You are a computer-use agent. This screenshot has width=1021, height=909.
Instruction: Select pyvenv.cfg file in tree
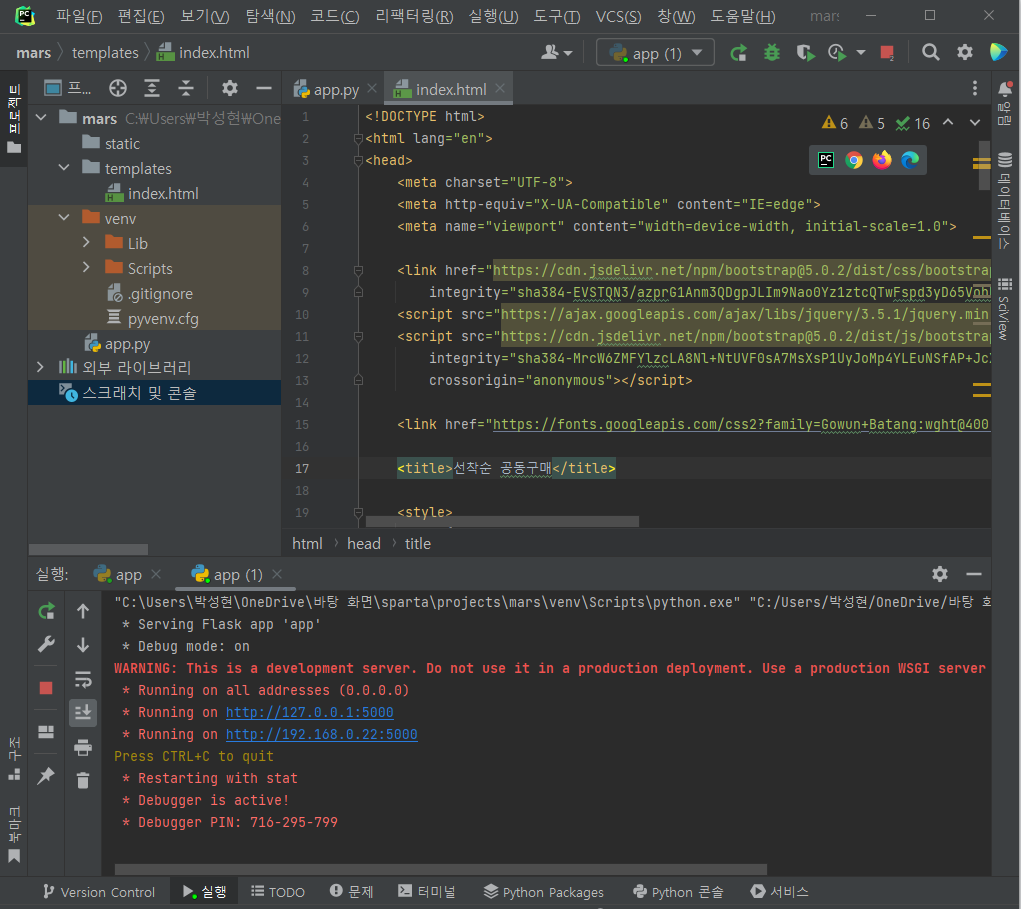coord(163,318)
